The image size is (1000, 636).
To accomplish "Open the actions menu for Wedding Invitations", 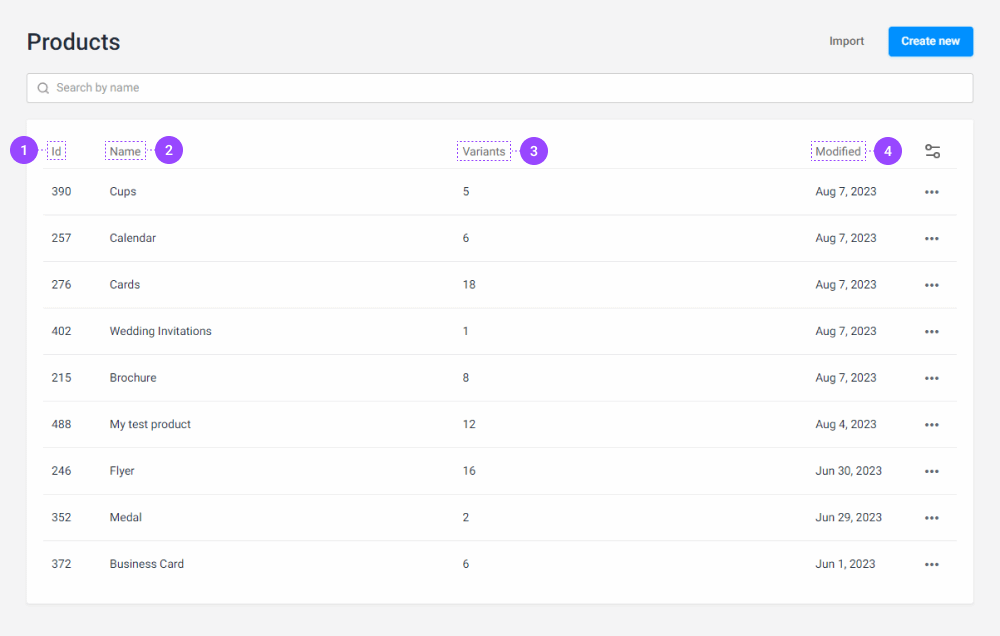I will [x=932, y=331].
